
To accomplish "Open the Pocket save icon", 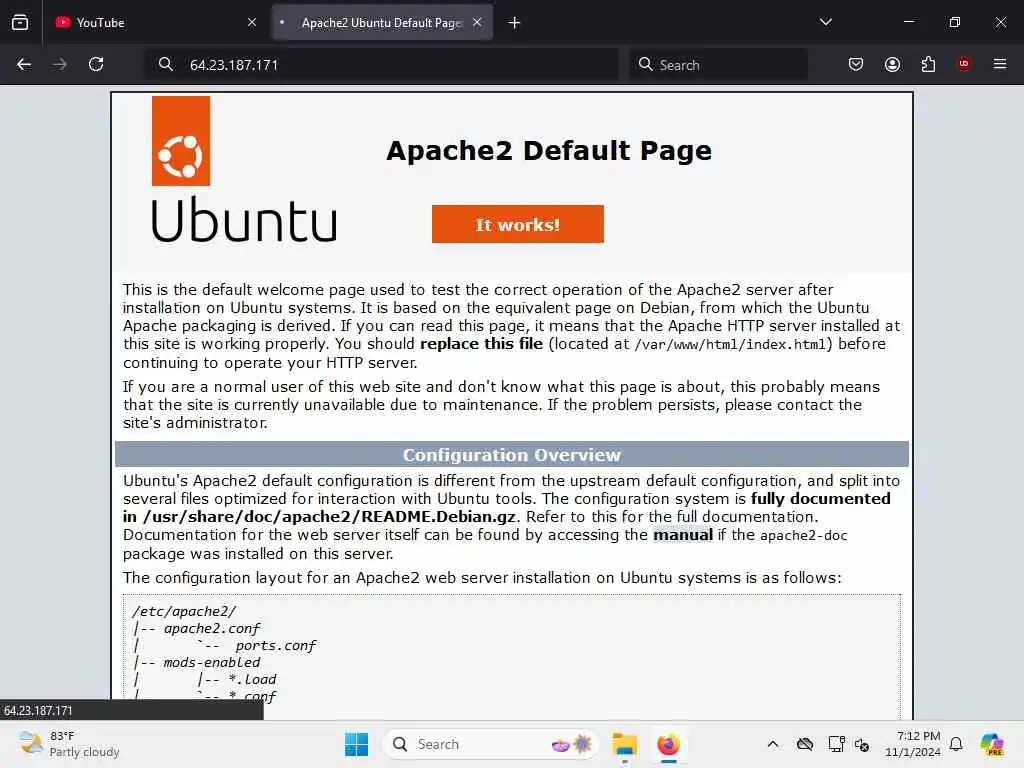I will click(856, 64).
